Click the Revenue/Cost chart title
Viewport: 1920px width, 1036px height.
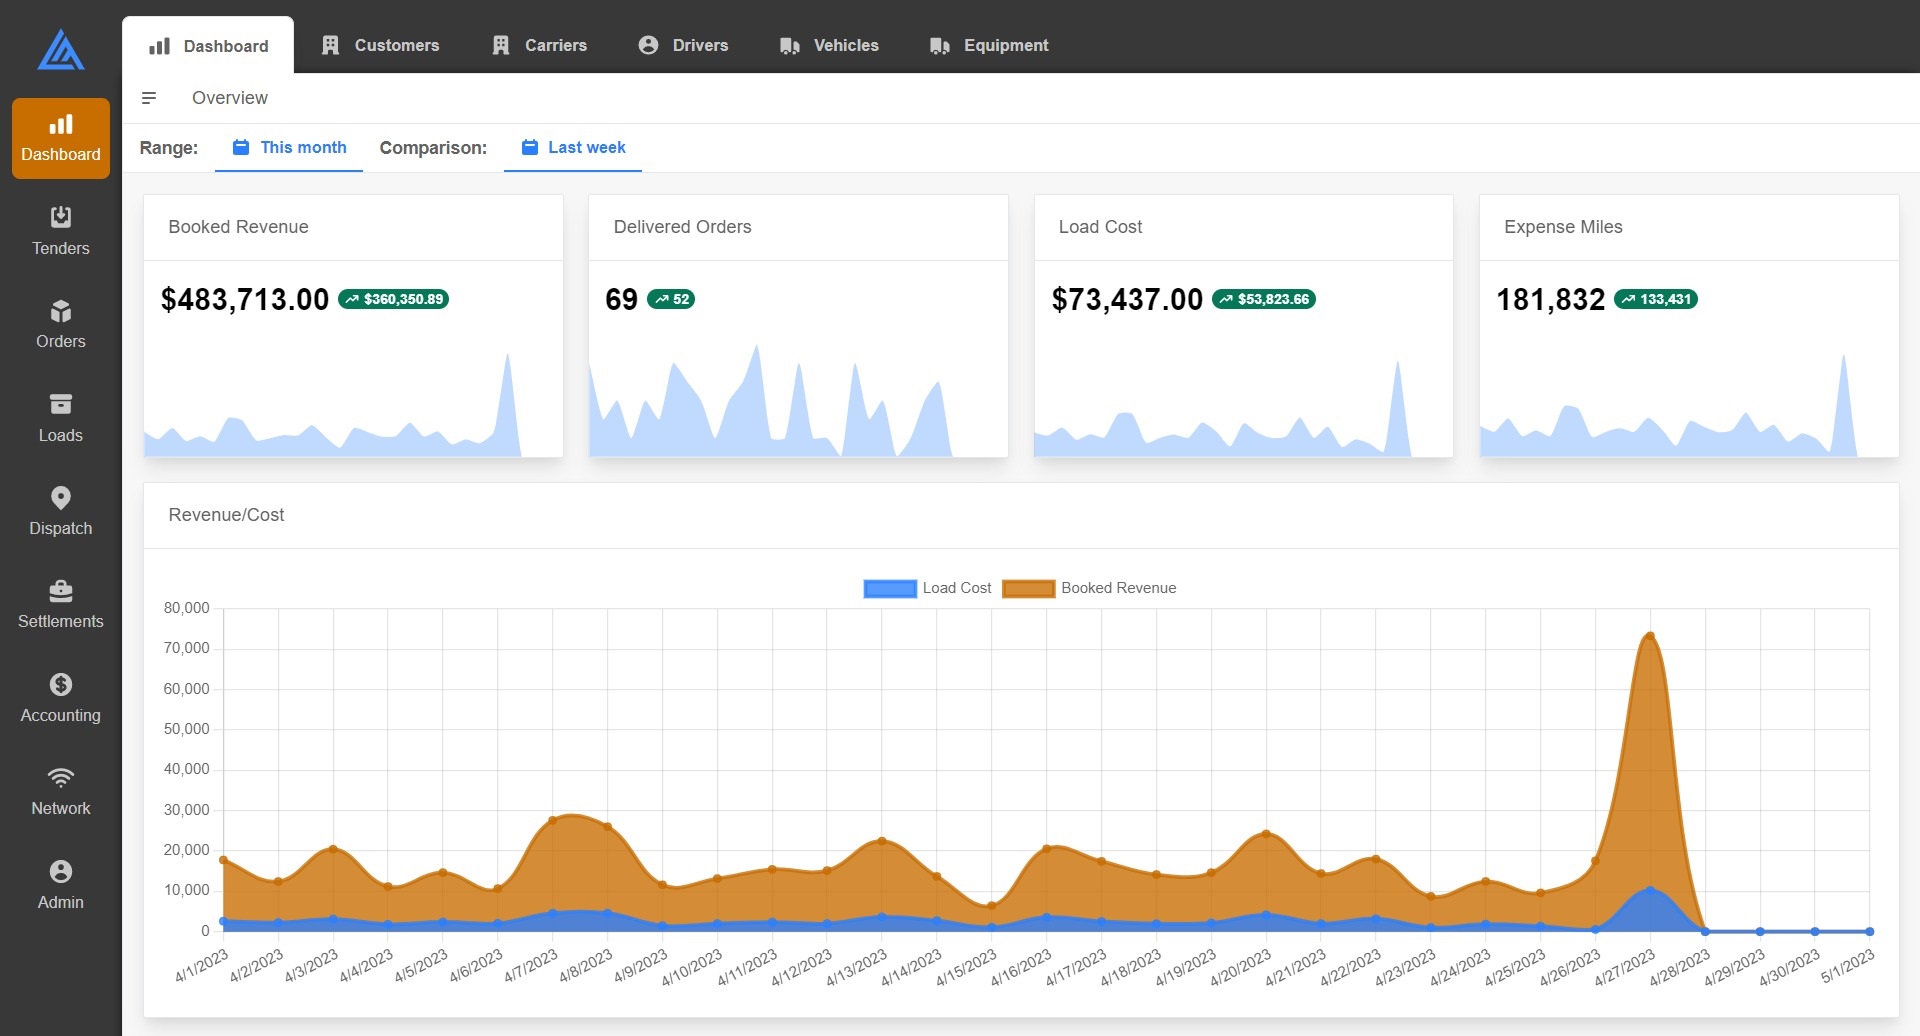[x=226, y=515]
